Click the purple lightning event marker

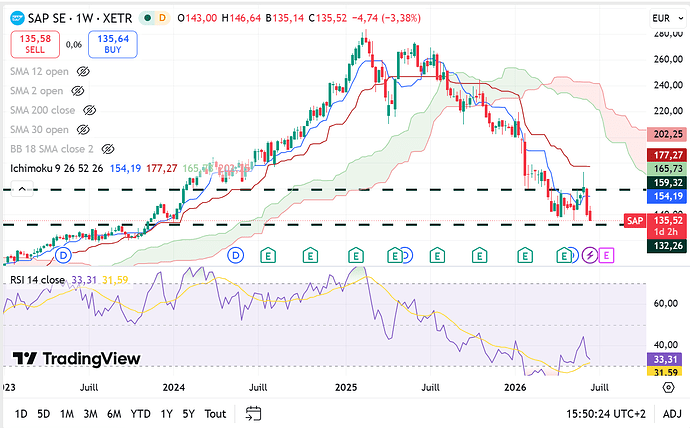(590, 255)
